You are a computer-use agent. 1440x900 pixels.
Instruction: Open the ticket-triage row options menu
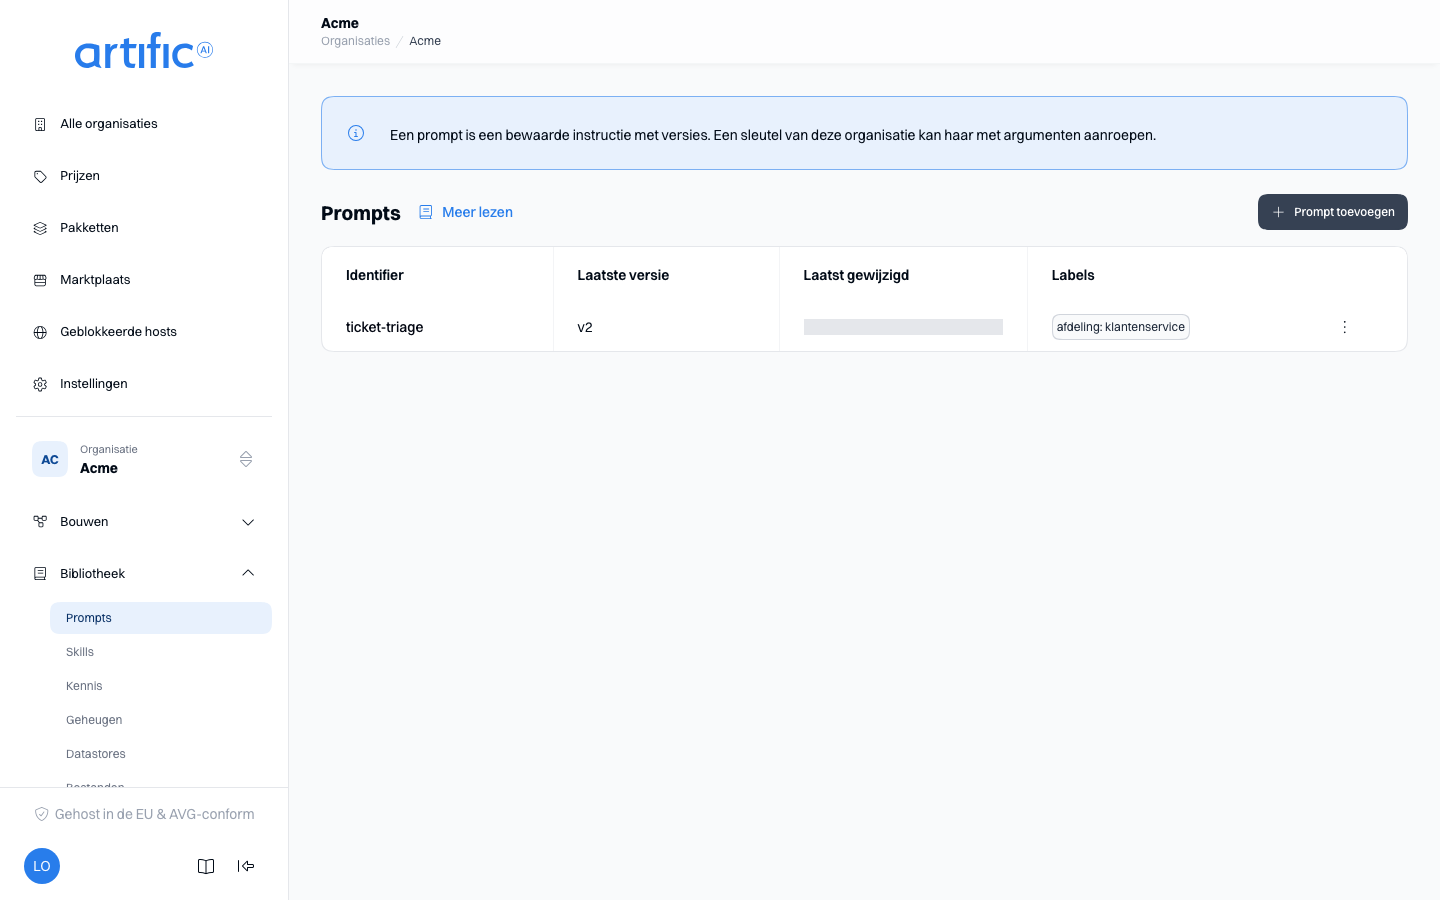pos(1345,327)
